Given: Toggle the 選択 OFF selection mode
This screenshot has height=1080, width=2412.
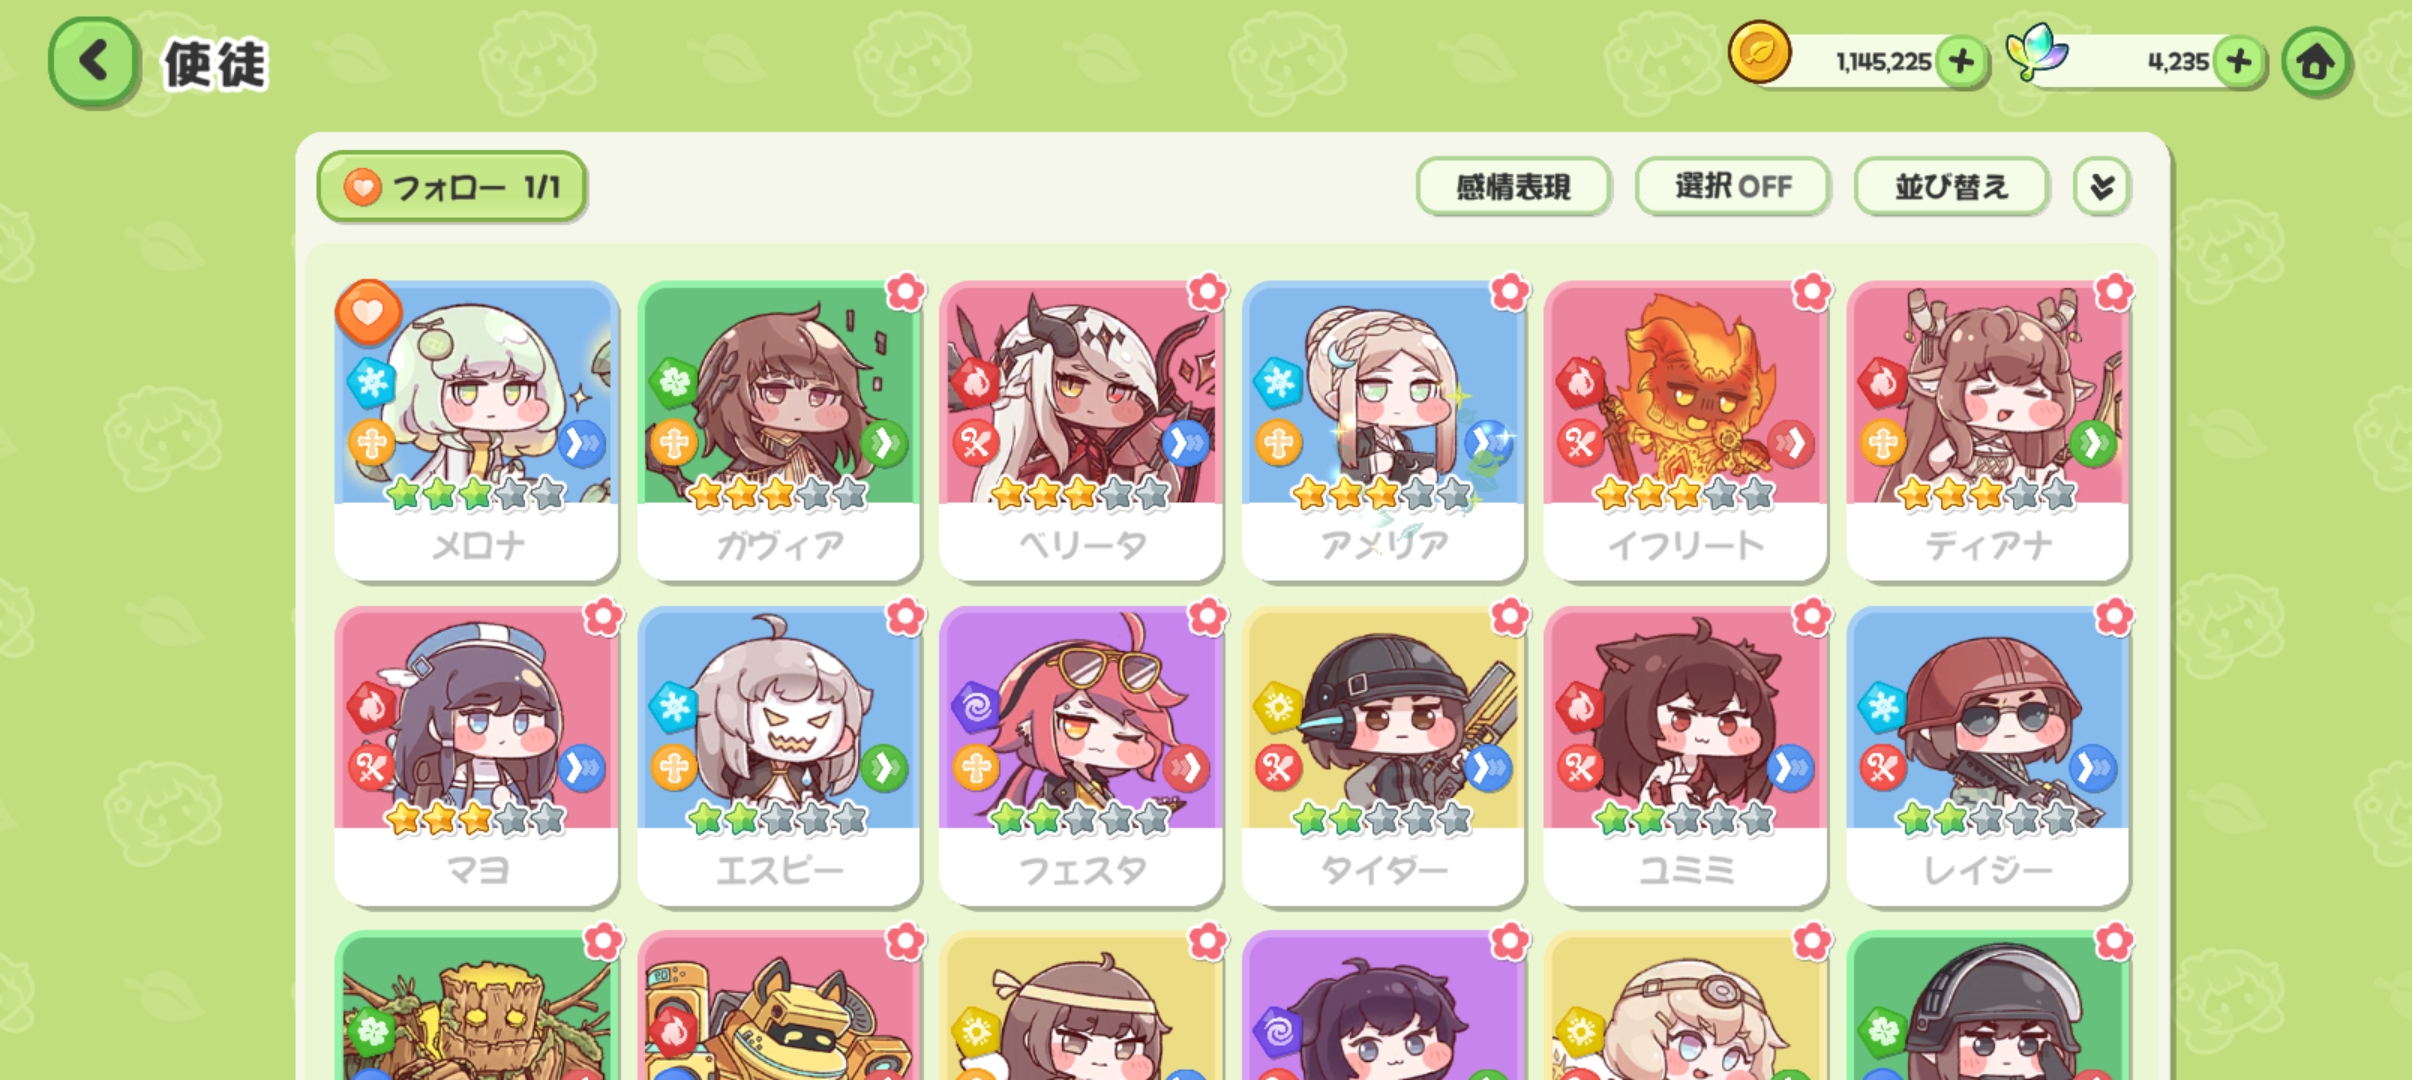Looking at the screenshot, I should pos(1732,186).
